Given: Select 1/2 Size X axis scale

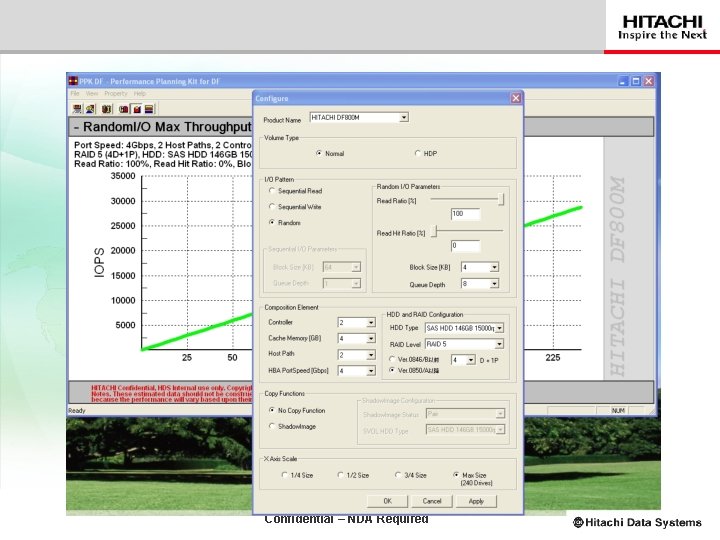Looking at the screenshot, I should 340,475.
